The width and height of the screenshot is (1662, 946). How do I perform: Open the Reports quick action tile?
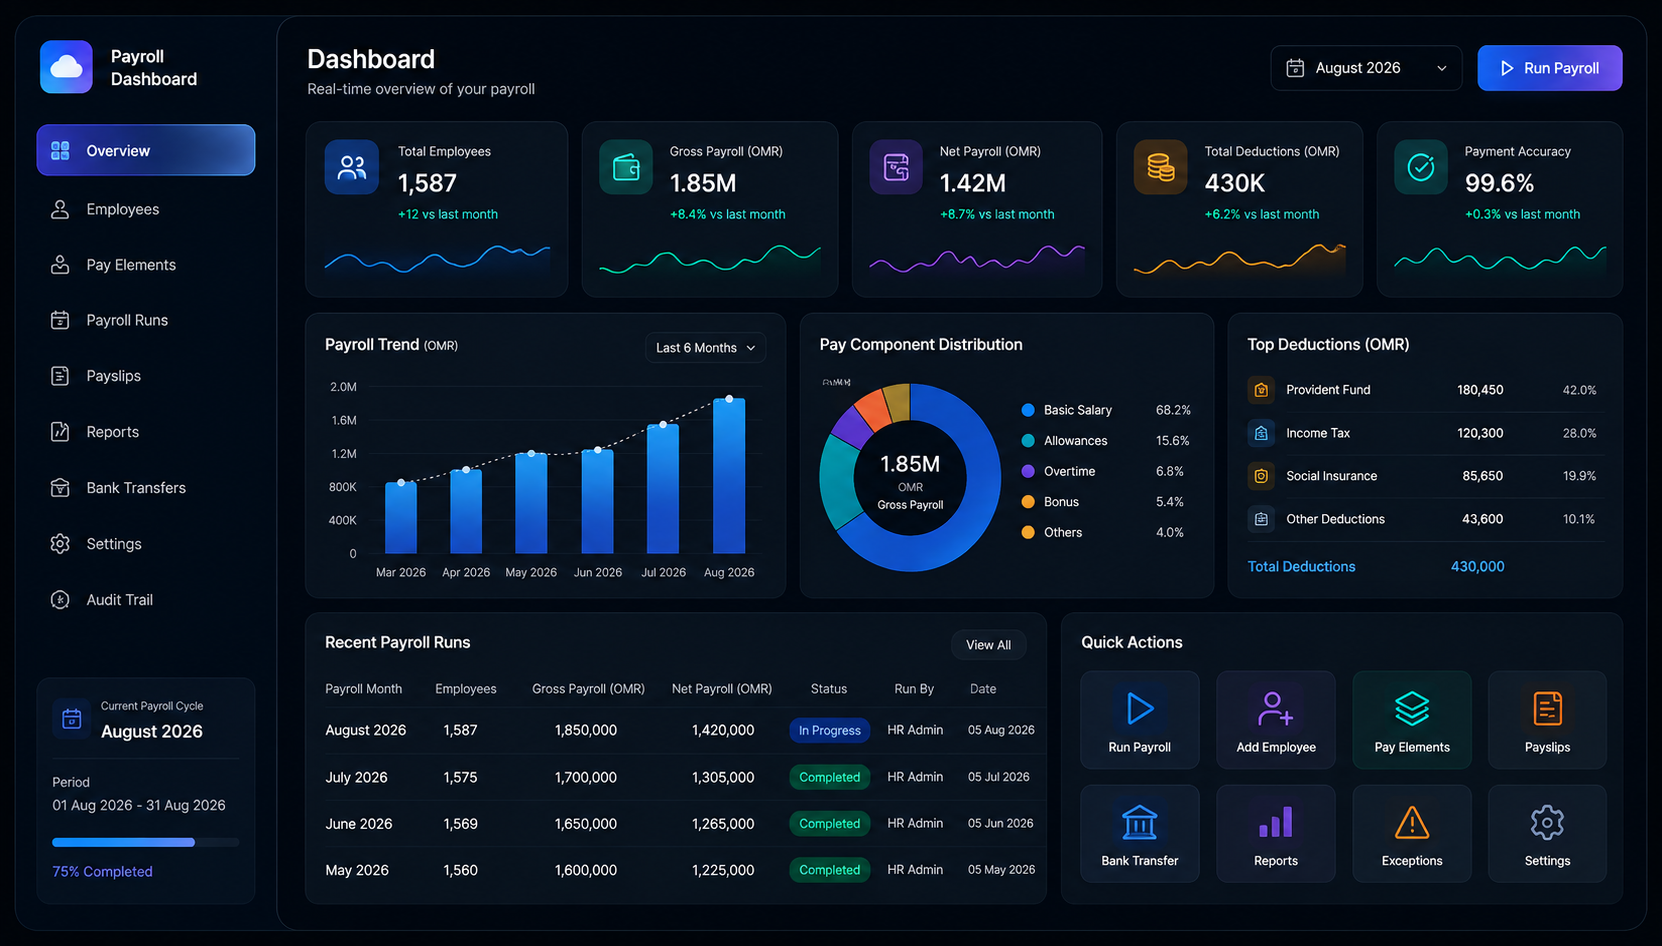pos(1276,834)
